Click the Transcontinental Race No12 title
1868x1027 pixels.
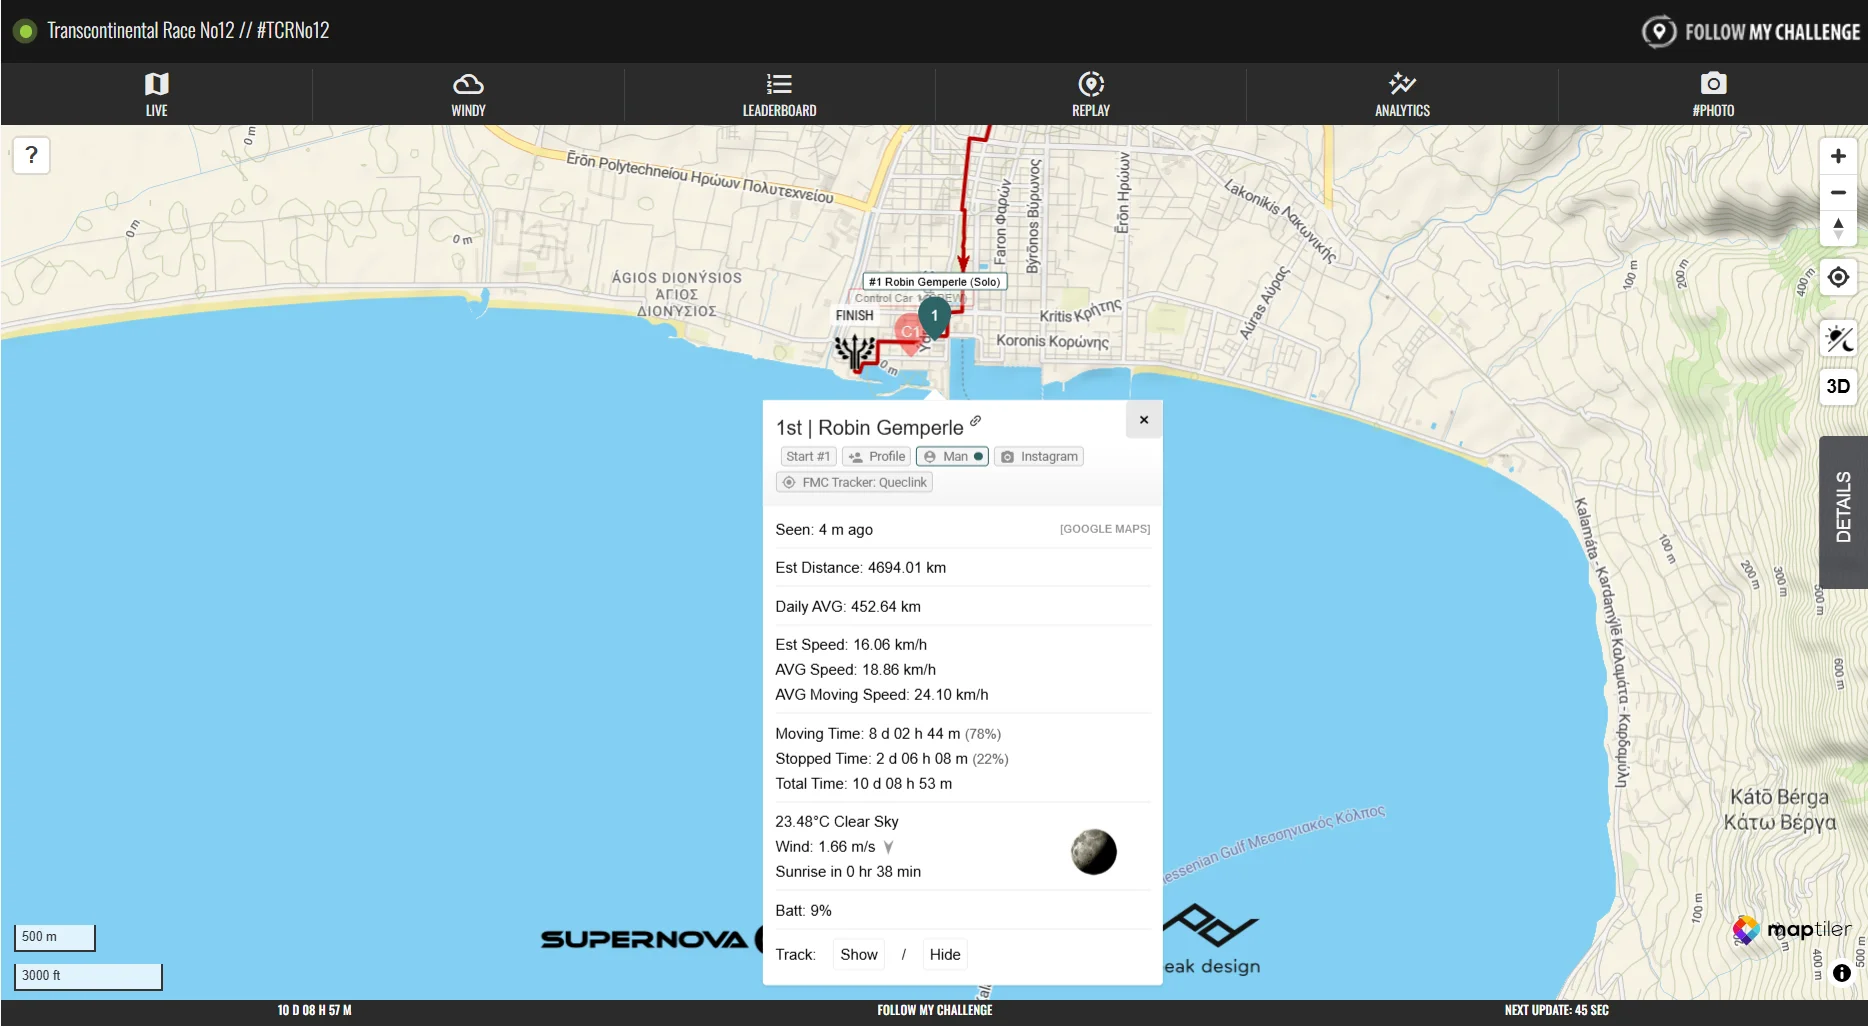point(188,31)
